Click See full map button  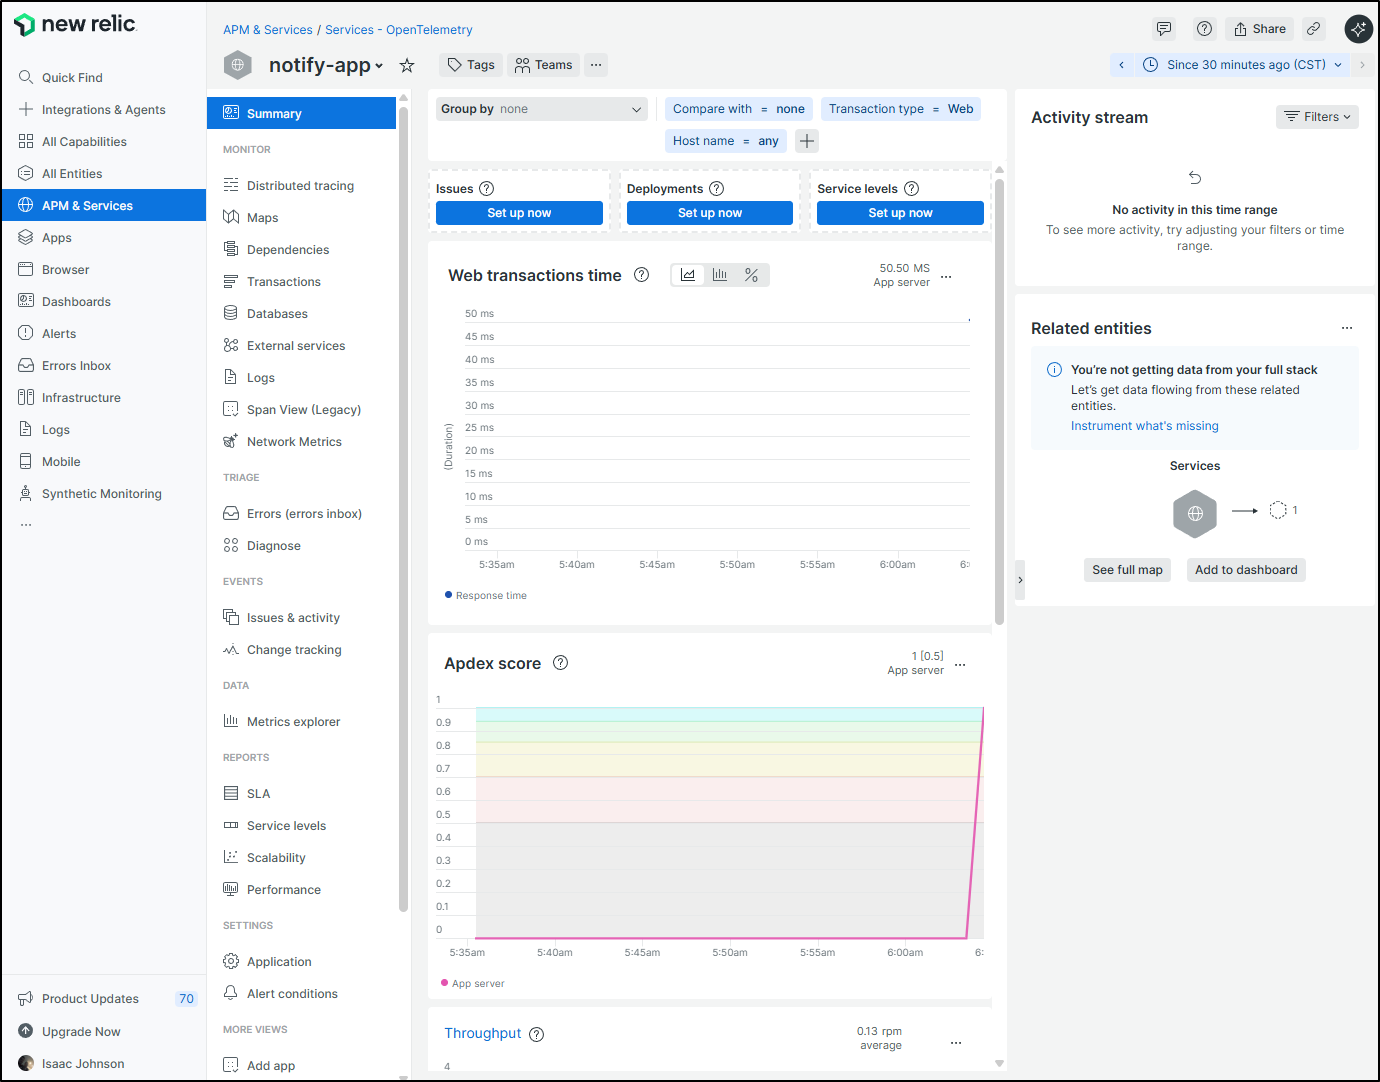coord(1127,570)
